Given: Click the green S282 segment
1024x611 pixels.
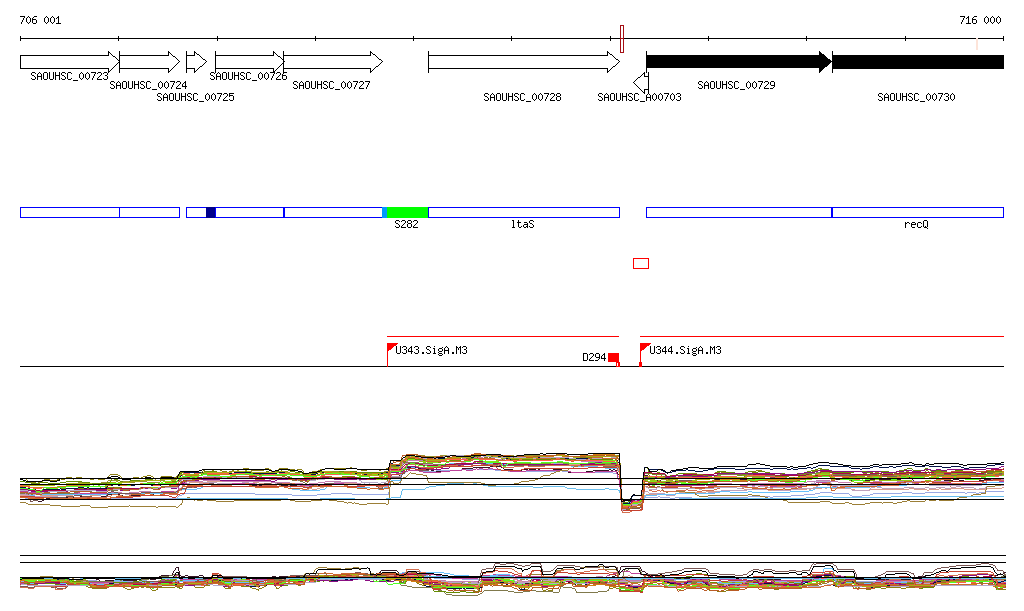Looking at the screenshot, I should pyautogui.click(x=408, y=212).
